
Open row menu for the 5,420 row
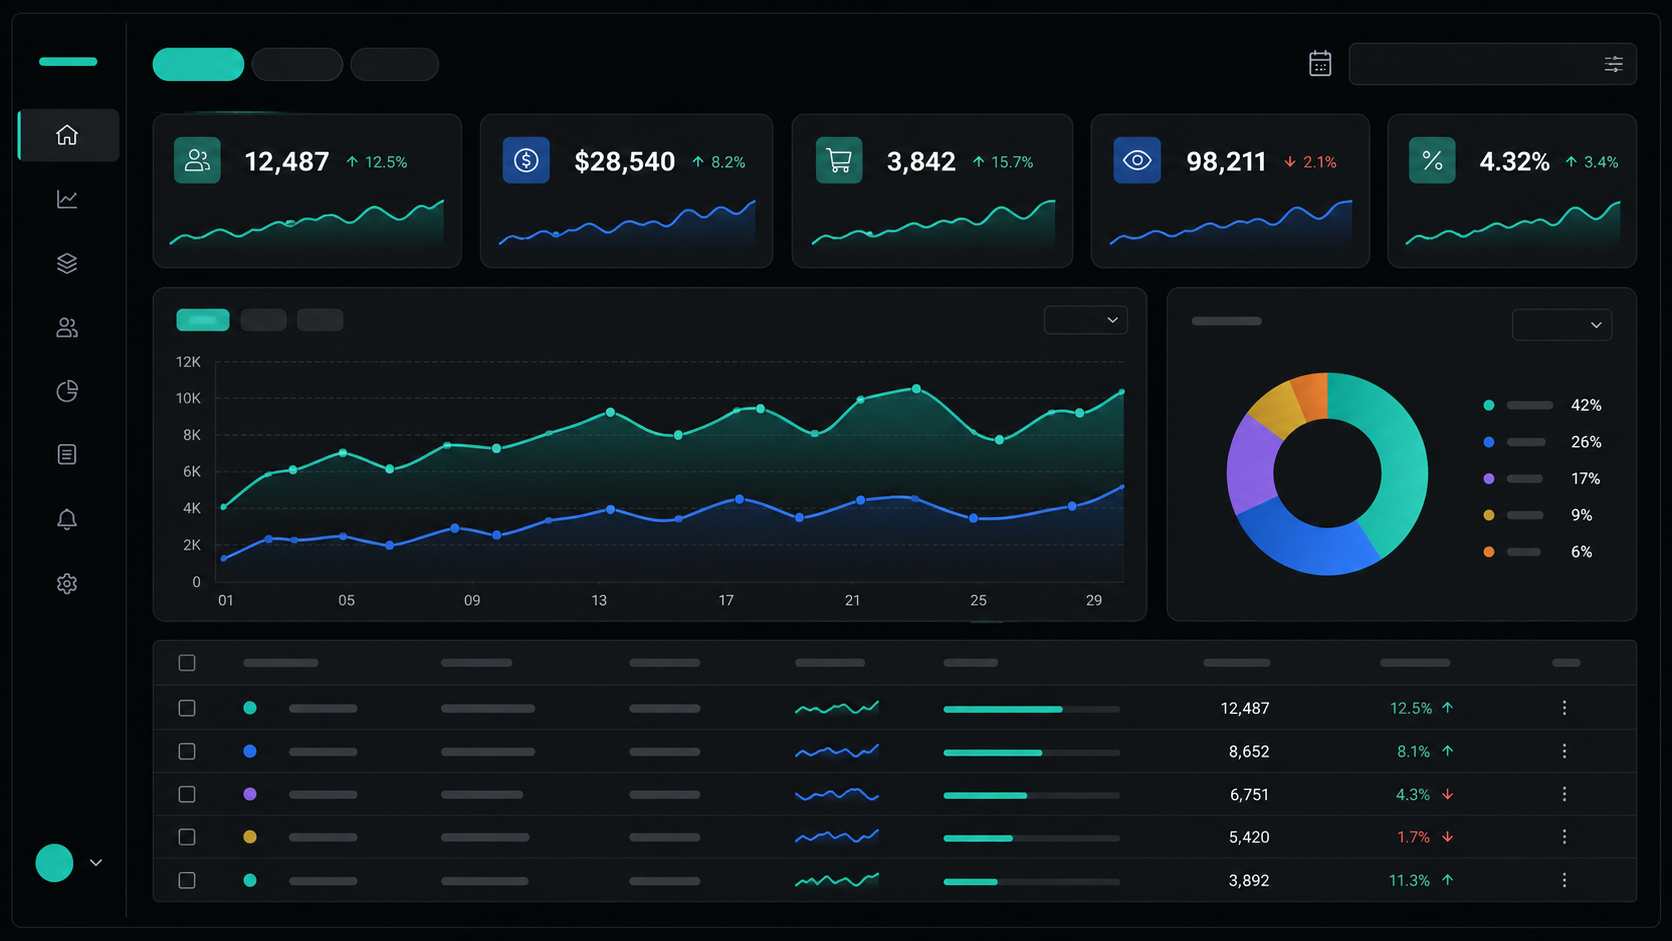[1564, 837]
